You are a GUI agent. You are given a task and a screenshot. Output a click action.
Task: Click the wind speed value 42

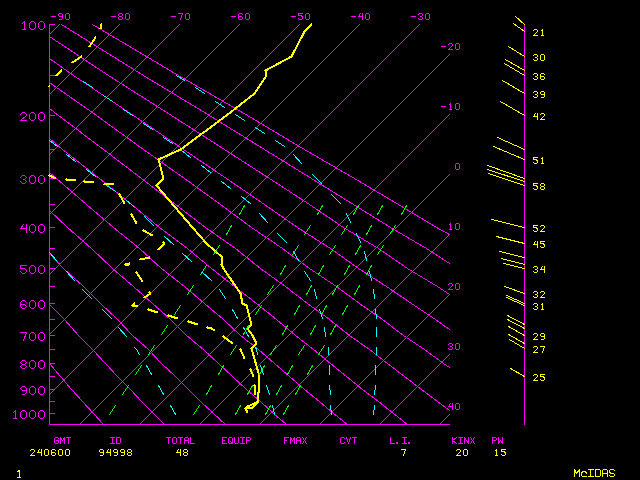[x=538, y=117]
